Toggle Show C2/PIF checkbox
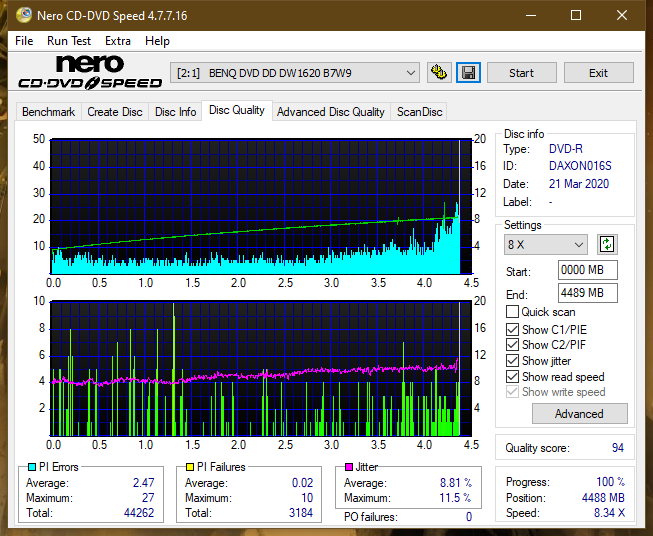 tap(512, 345)
